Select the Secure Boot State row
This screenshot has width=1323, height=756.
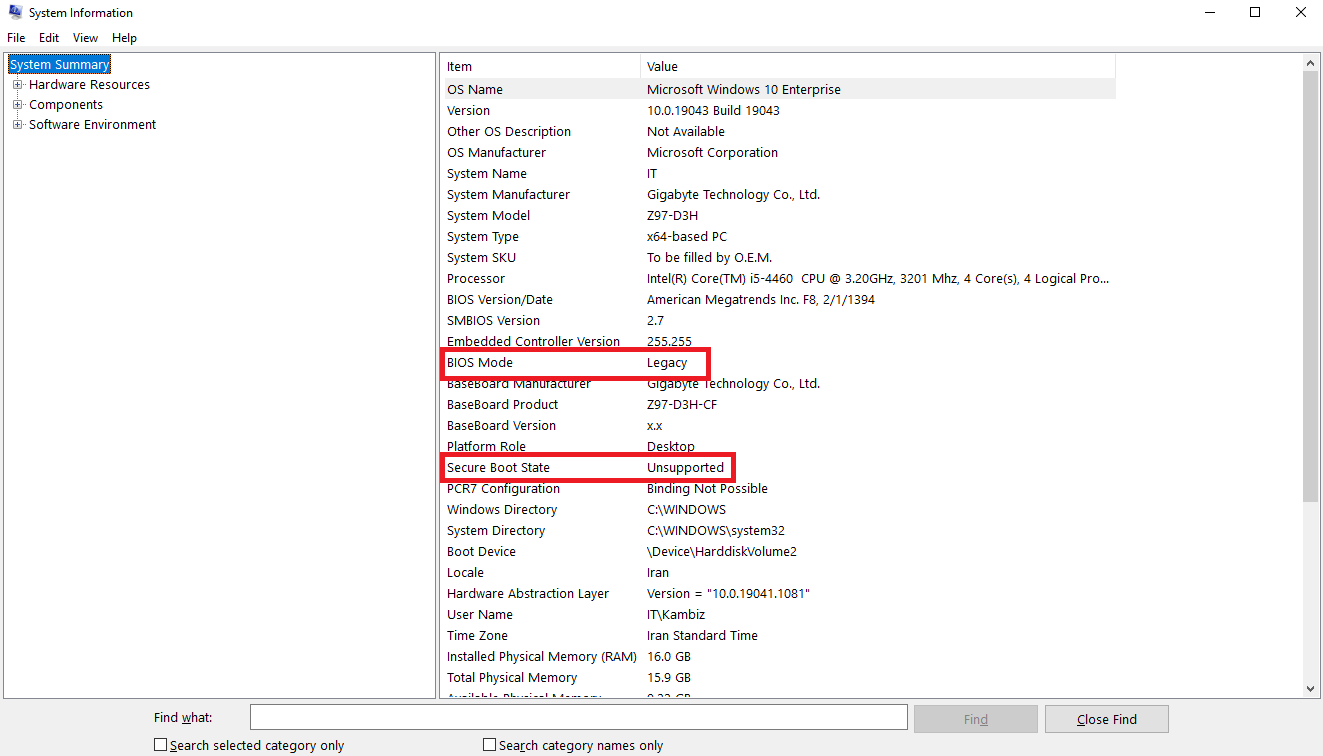(x=778, y=467)
